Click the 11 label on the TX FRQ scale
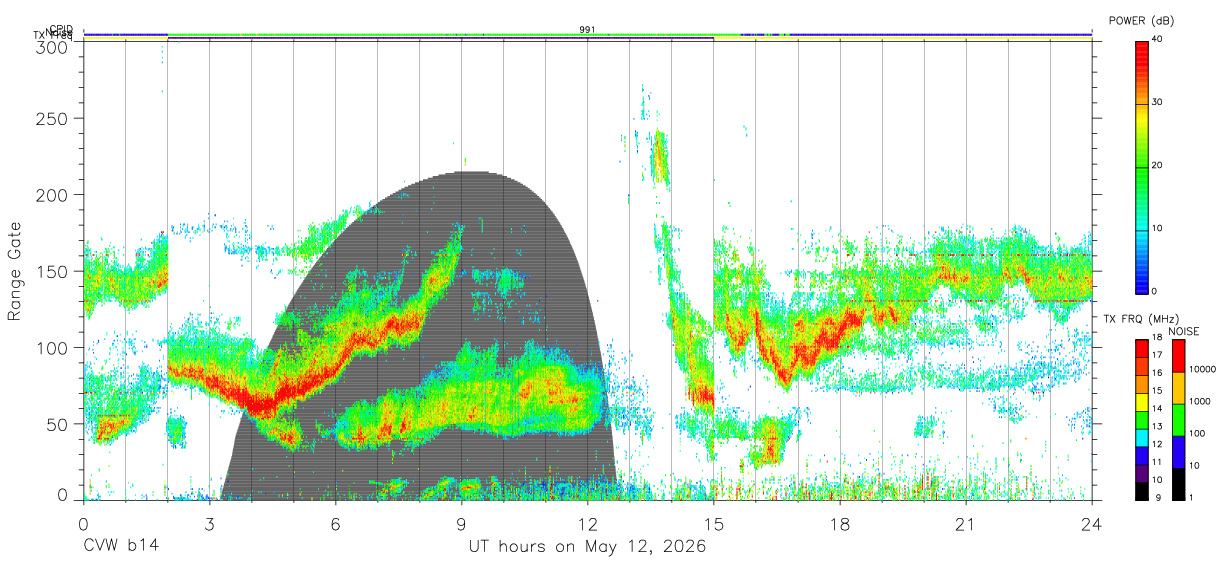 tap(1158, 463)
